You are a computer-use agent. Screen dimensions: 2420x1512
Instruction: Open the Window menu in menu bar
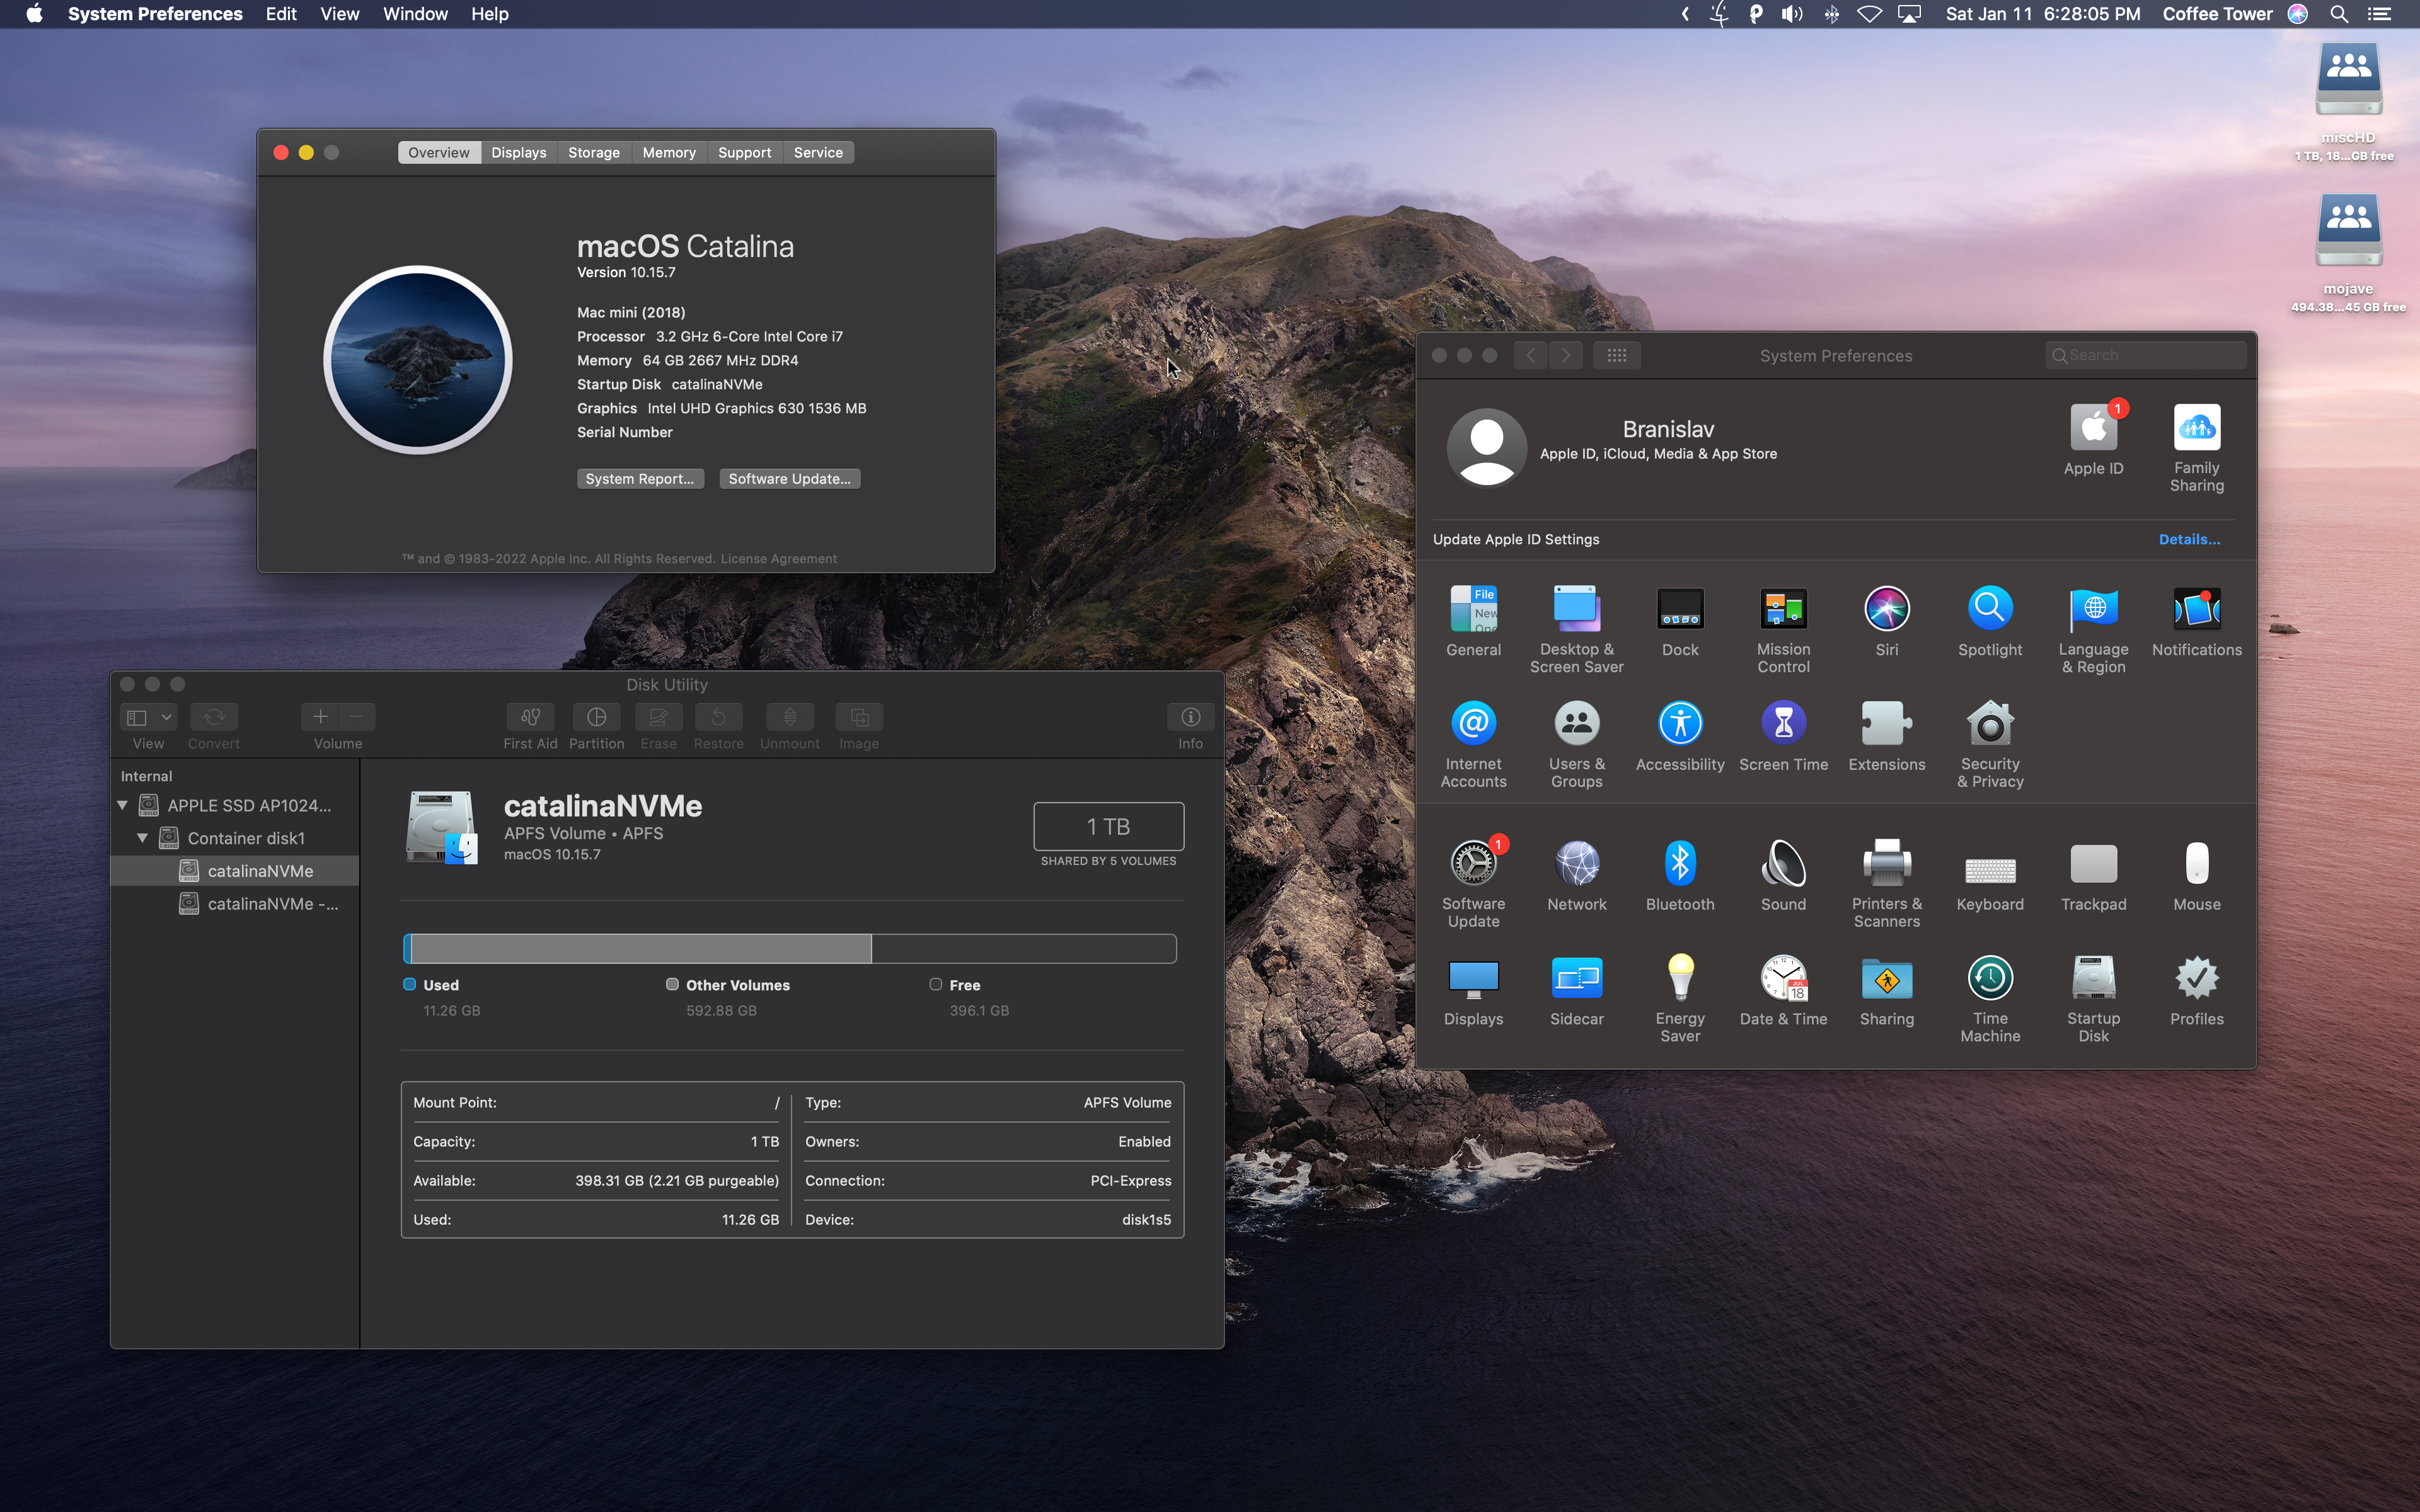414,14
